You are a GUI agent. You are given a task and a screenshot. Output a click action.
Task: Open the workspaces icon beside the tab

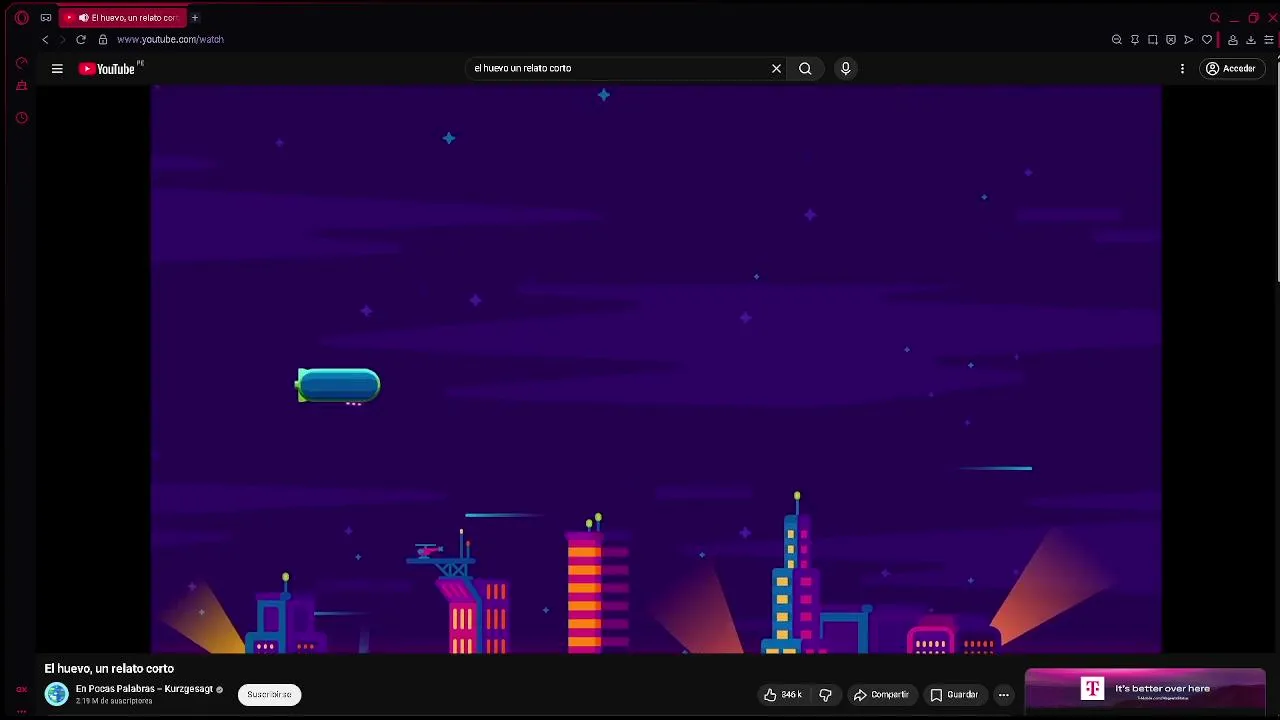tap(46, 17)
